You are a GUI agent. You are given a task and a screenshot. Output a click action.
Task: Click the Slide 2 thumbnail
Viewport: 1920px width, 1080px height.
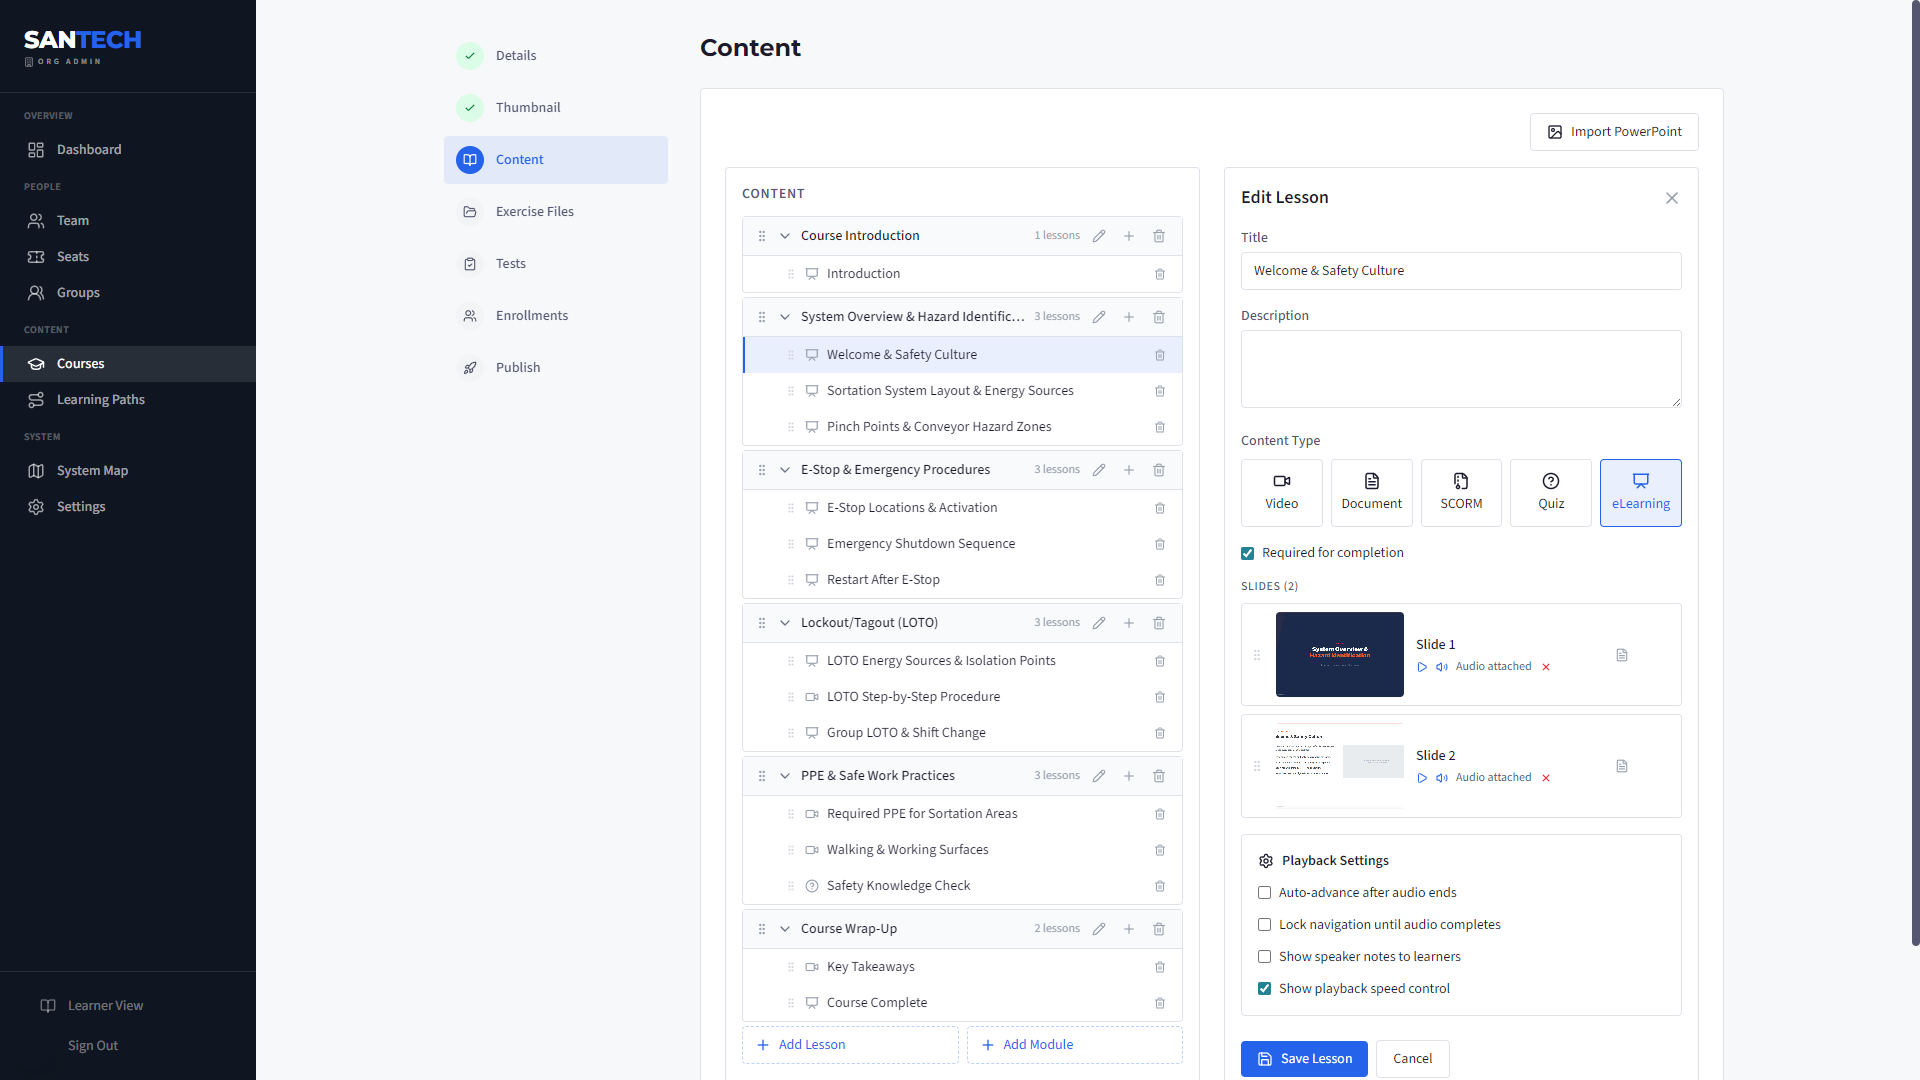click(1339, 766)
